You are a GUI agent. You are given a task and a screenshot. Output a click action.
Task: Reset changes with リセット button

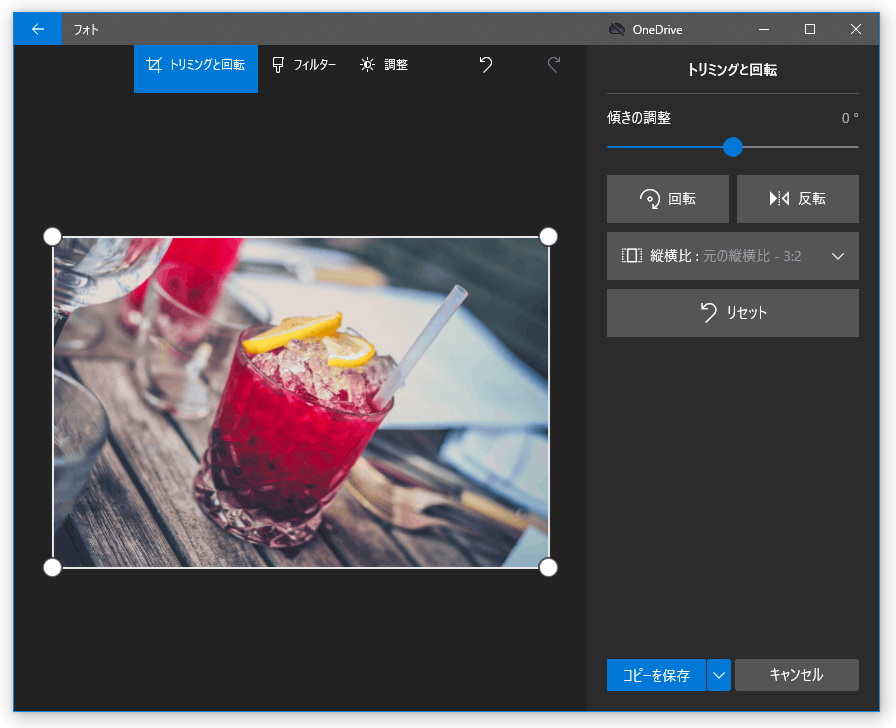[733, 313]
